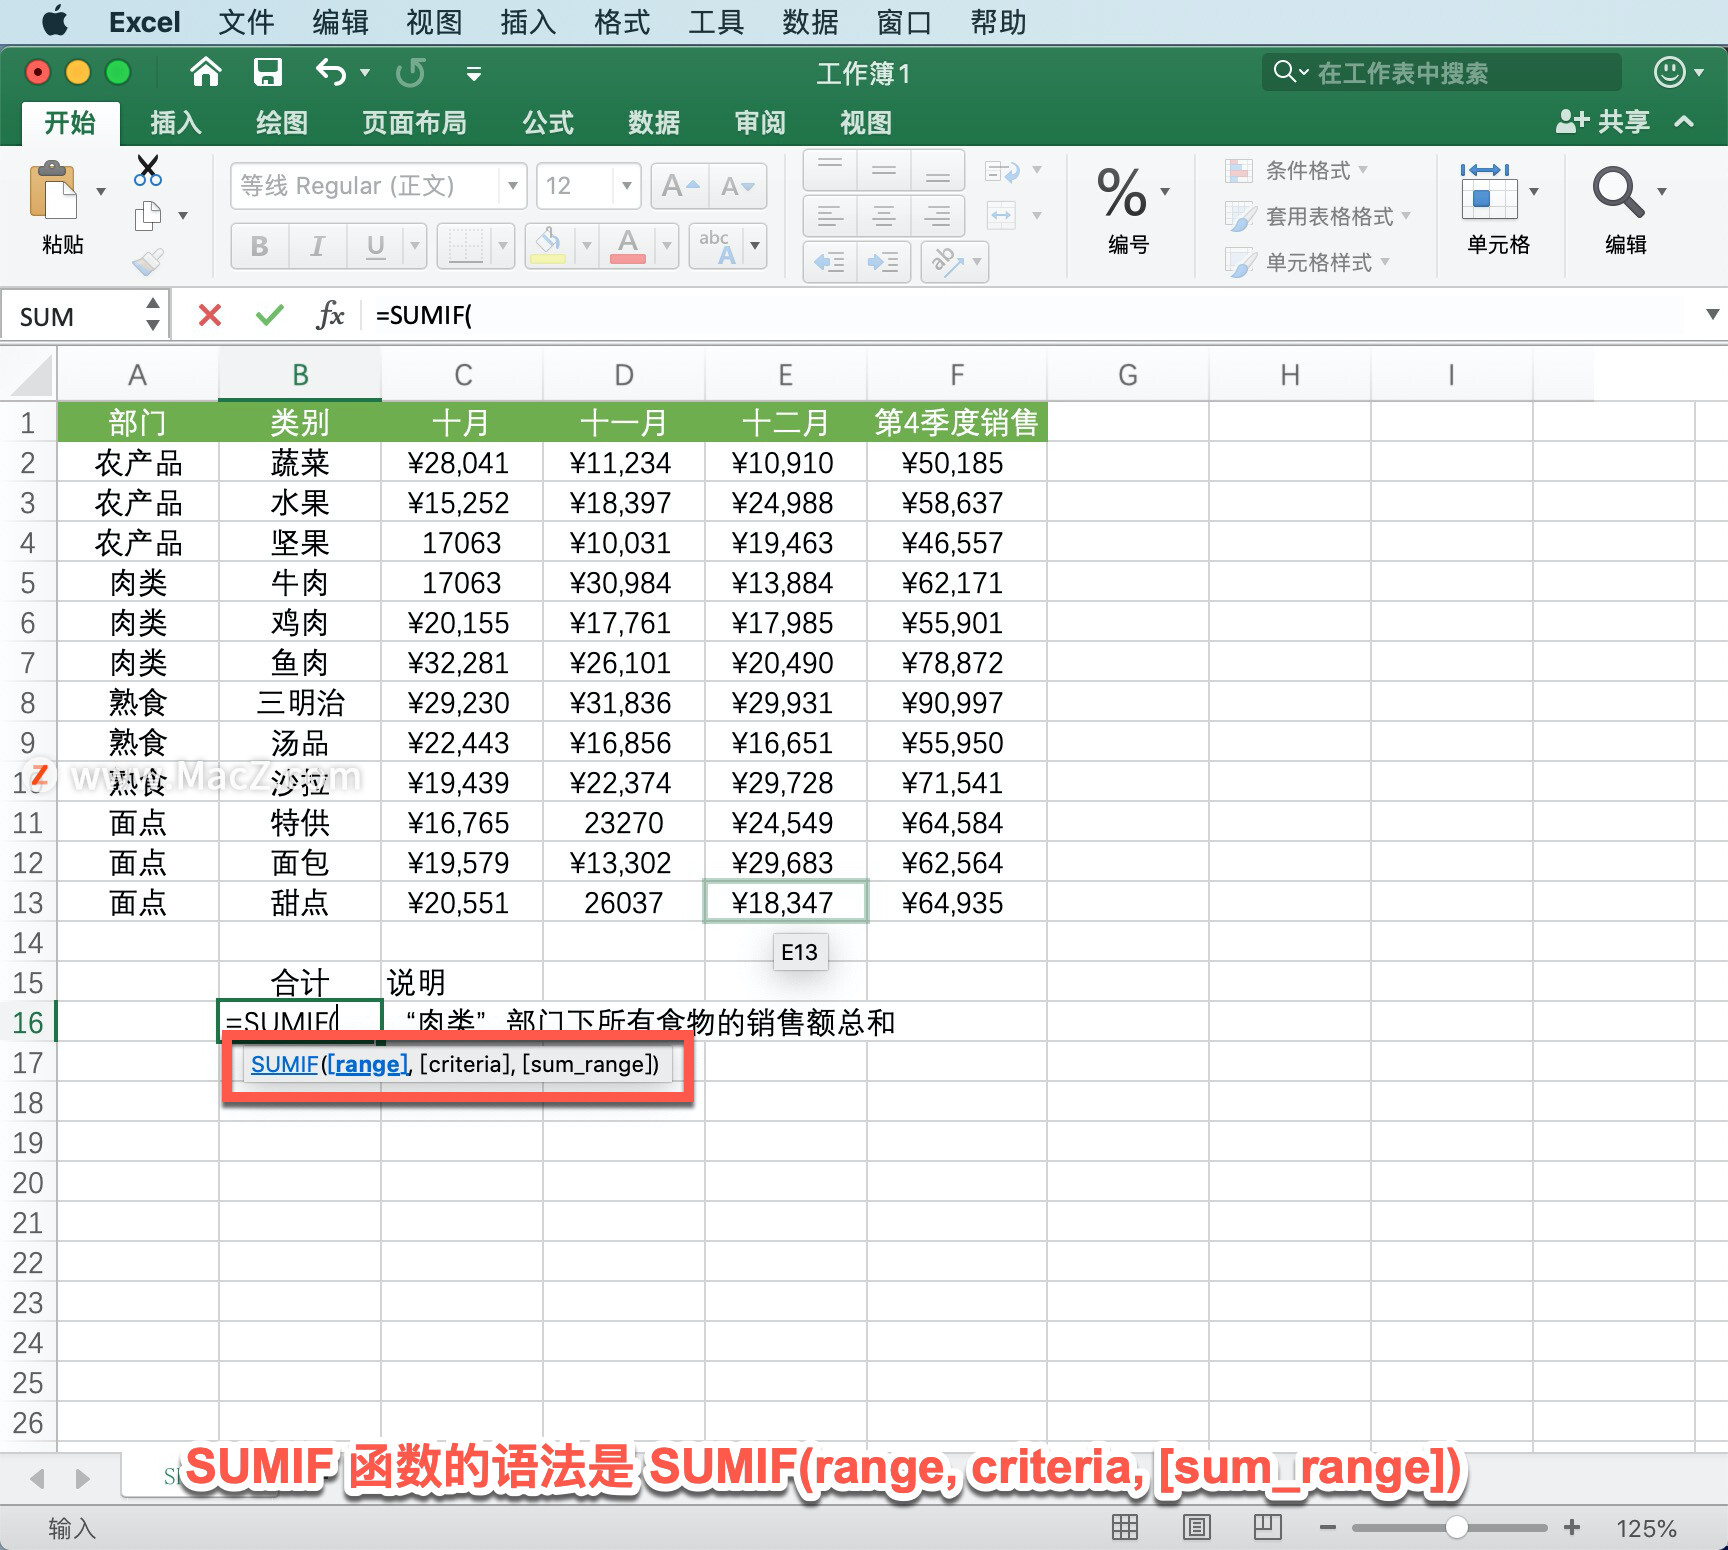Cancel formula entry with red X
Screen dimensions: 1728x1550
210,316
